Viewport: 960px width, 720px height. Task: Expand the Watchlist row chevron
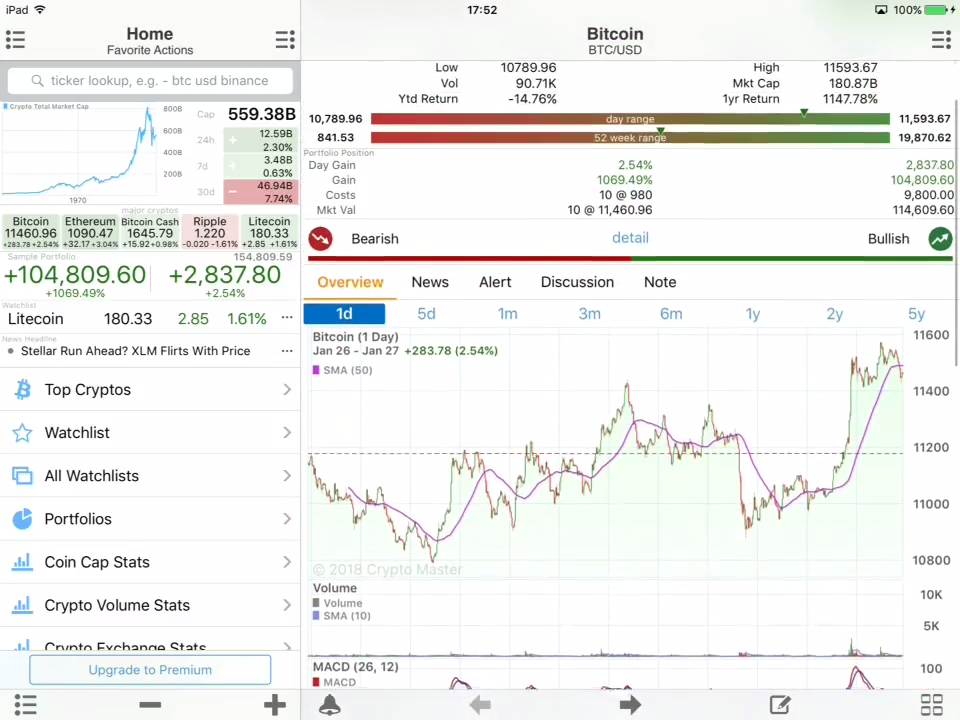coord(287,433)
